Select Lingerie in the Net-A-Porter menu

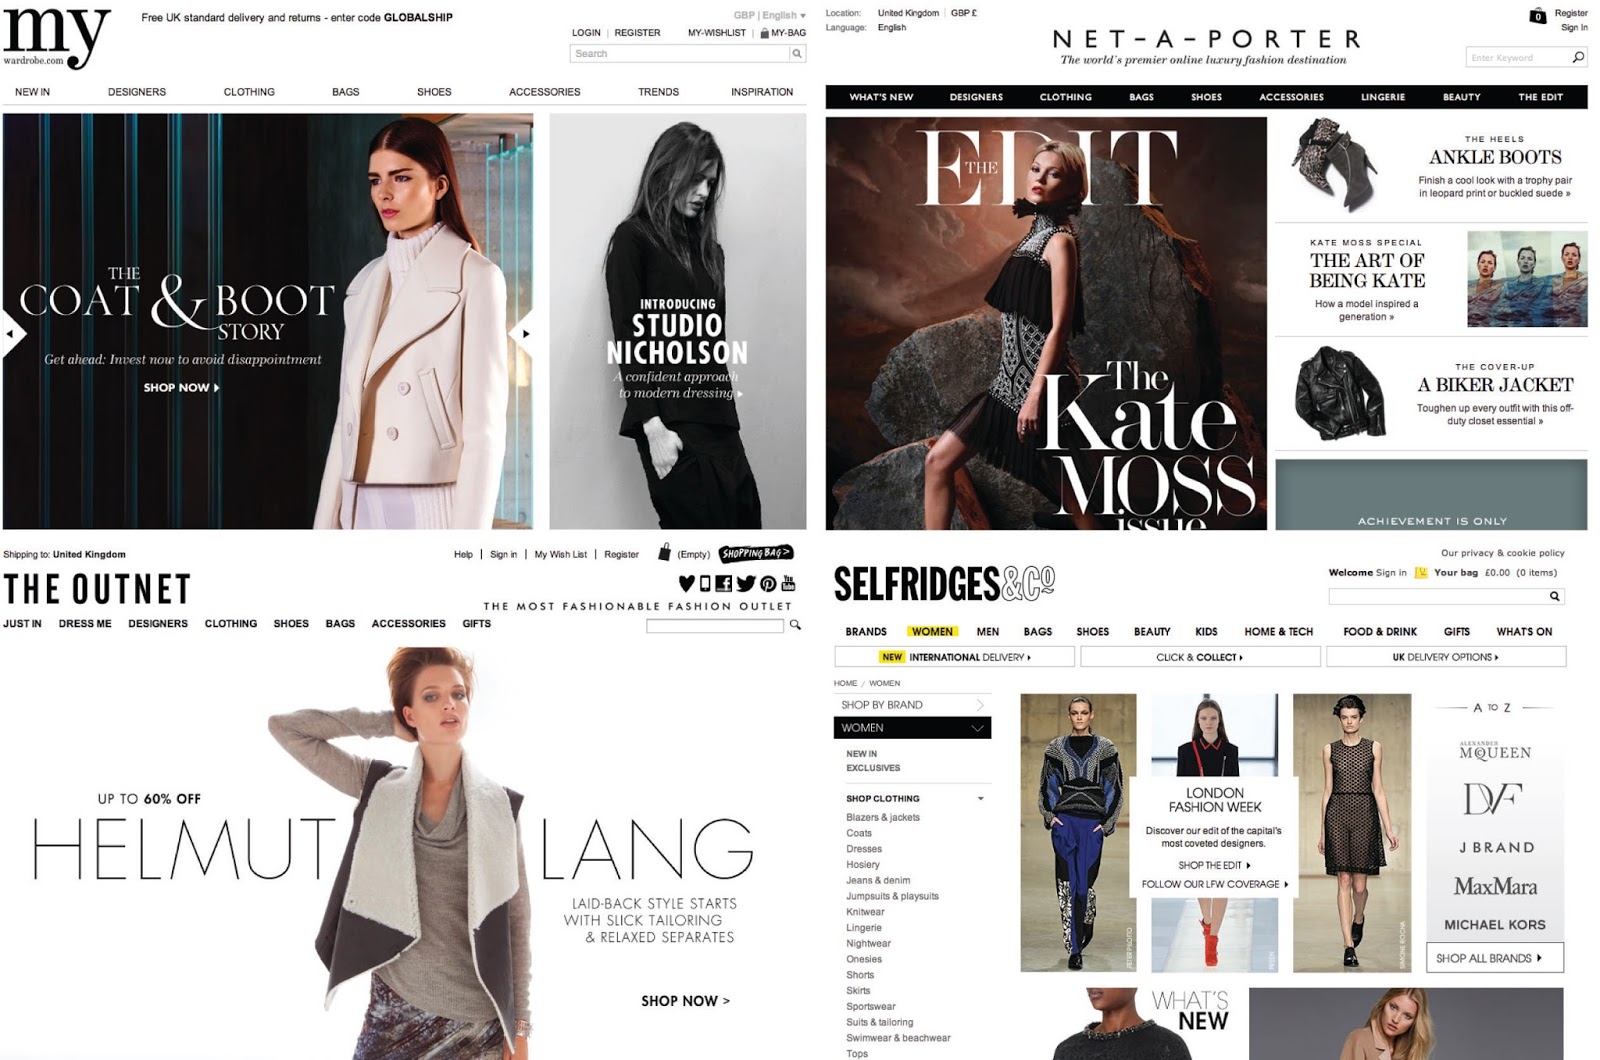[x=1382, y=97]
